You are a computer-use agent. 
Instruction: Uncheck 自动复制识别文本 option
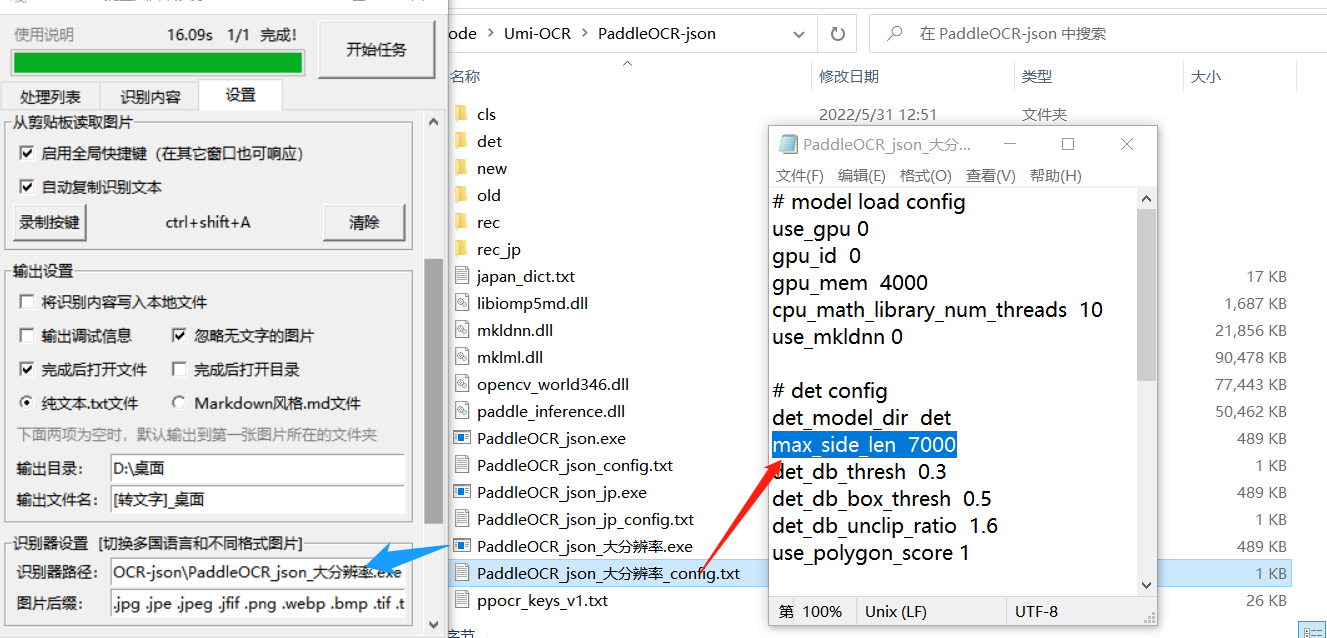point(27,187)
